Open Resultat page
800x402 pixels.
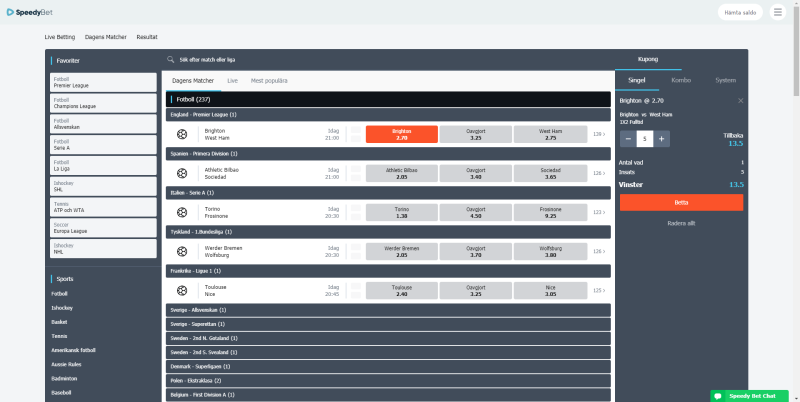click(x=147, y=37)
